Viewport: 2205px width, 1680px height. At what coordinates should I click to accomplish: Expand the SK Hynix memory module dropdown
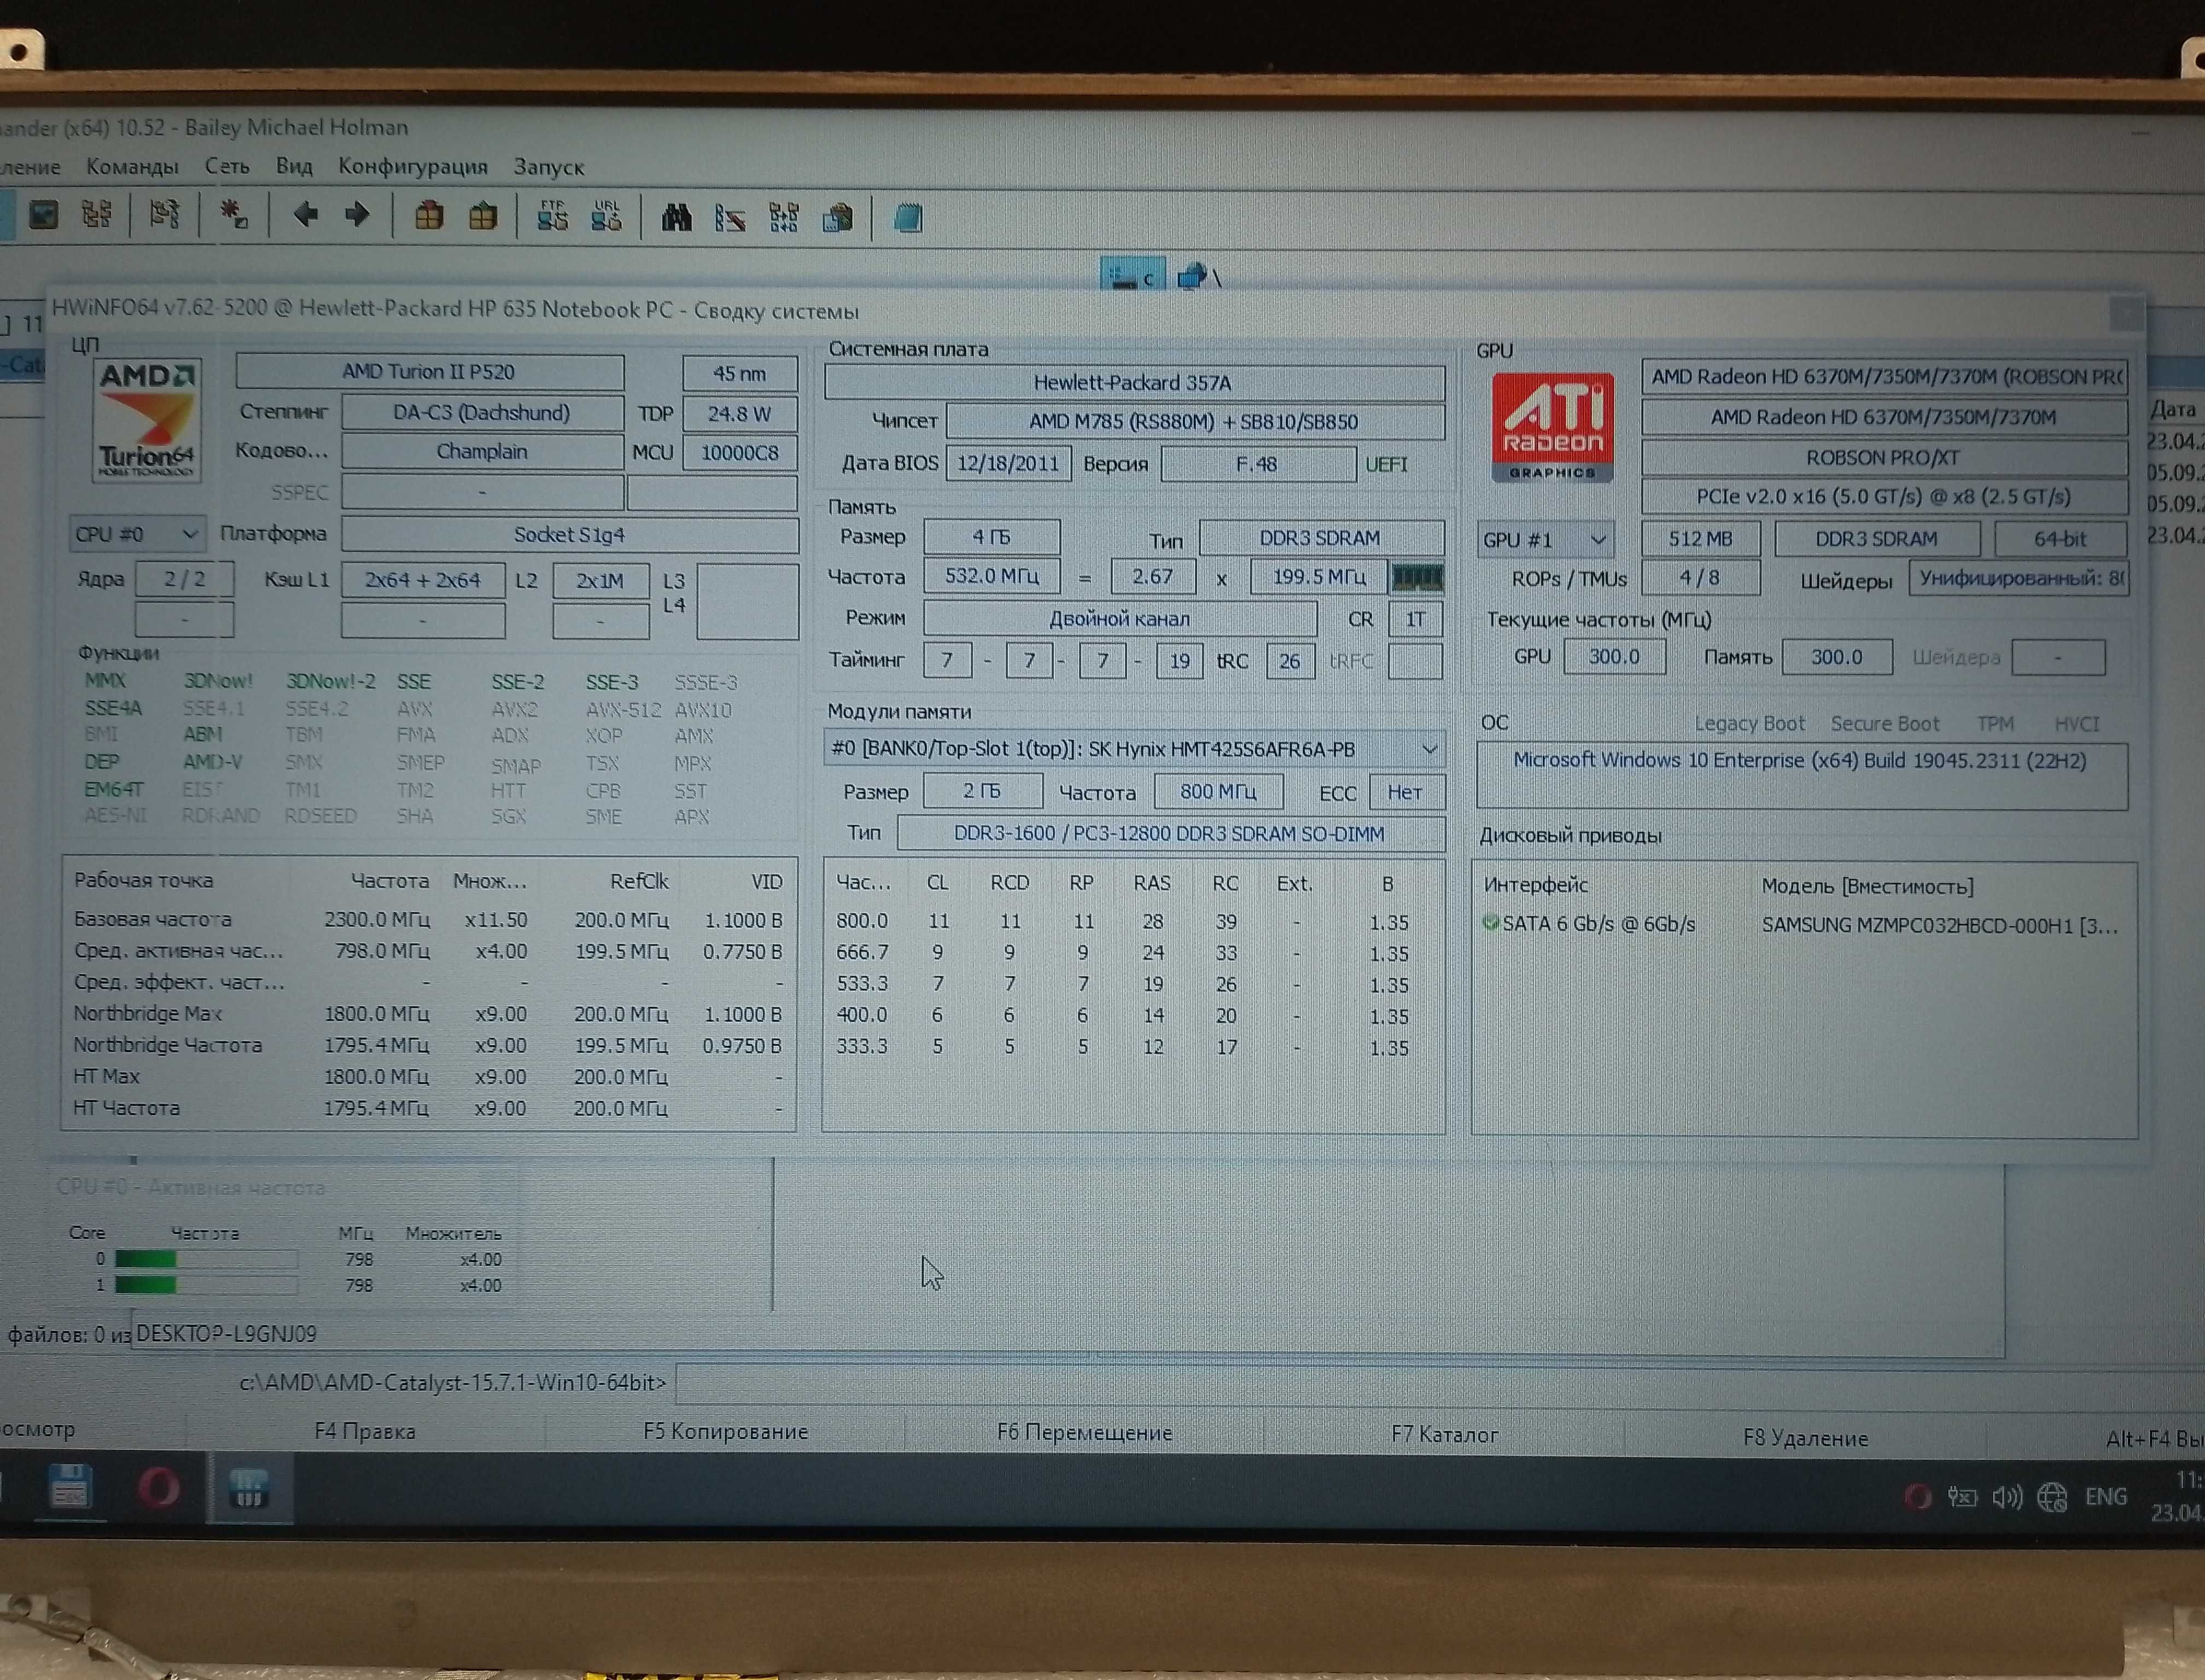1134,749
